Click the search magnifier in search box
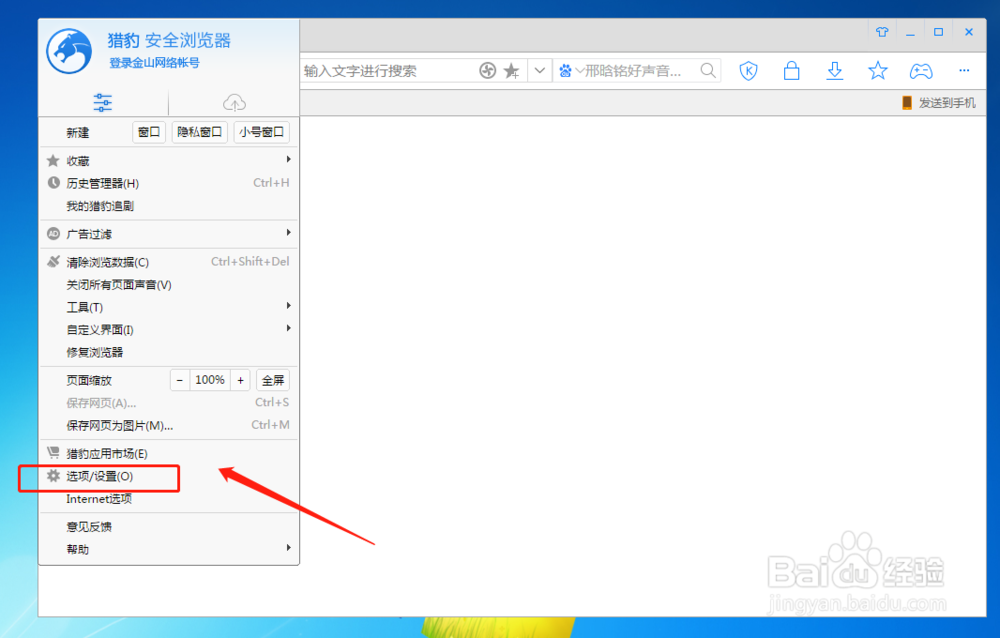The height and width of the screenshot is (638, 1000). [x=707, y=70]
